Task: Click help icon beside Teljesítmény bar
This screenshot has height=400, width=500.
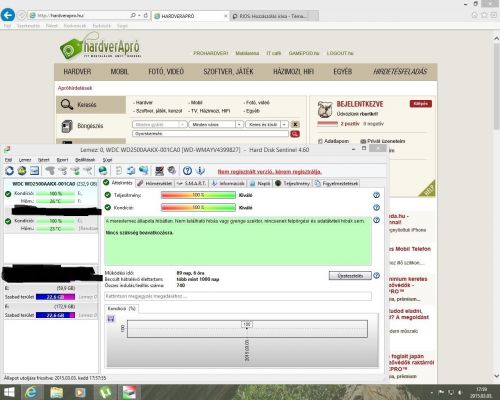Action: point(376,195)
